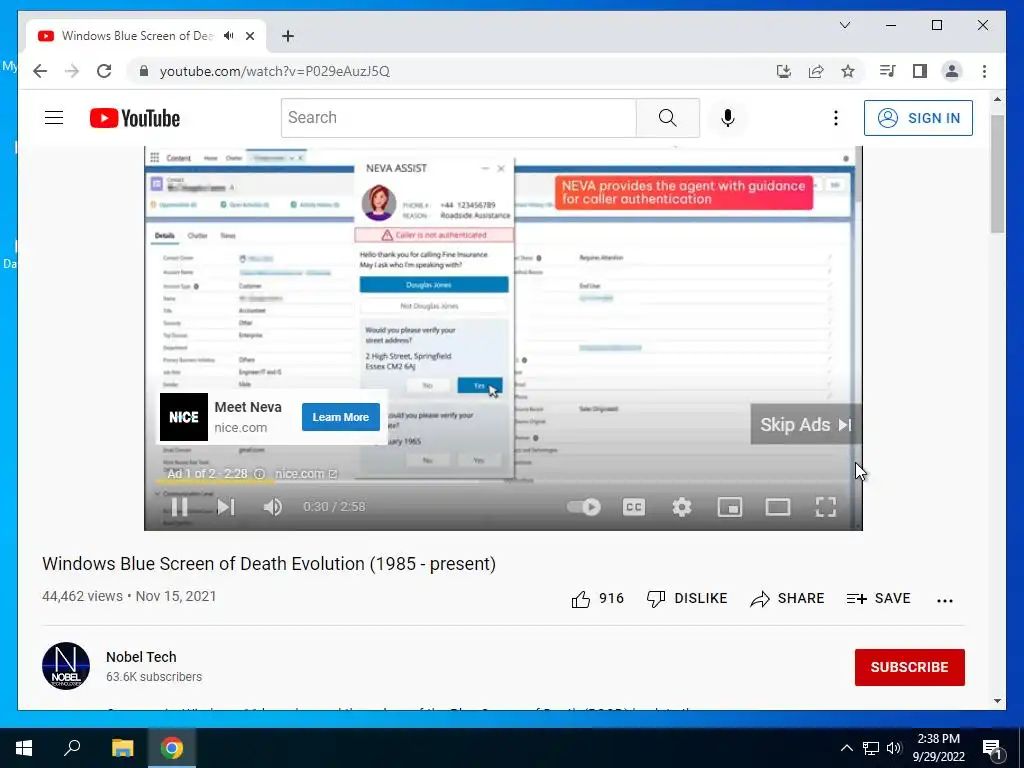Select the Windows Blue Screen of Death tab

point(137,36)
